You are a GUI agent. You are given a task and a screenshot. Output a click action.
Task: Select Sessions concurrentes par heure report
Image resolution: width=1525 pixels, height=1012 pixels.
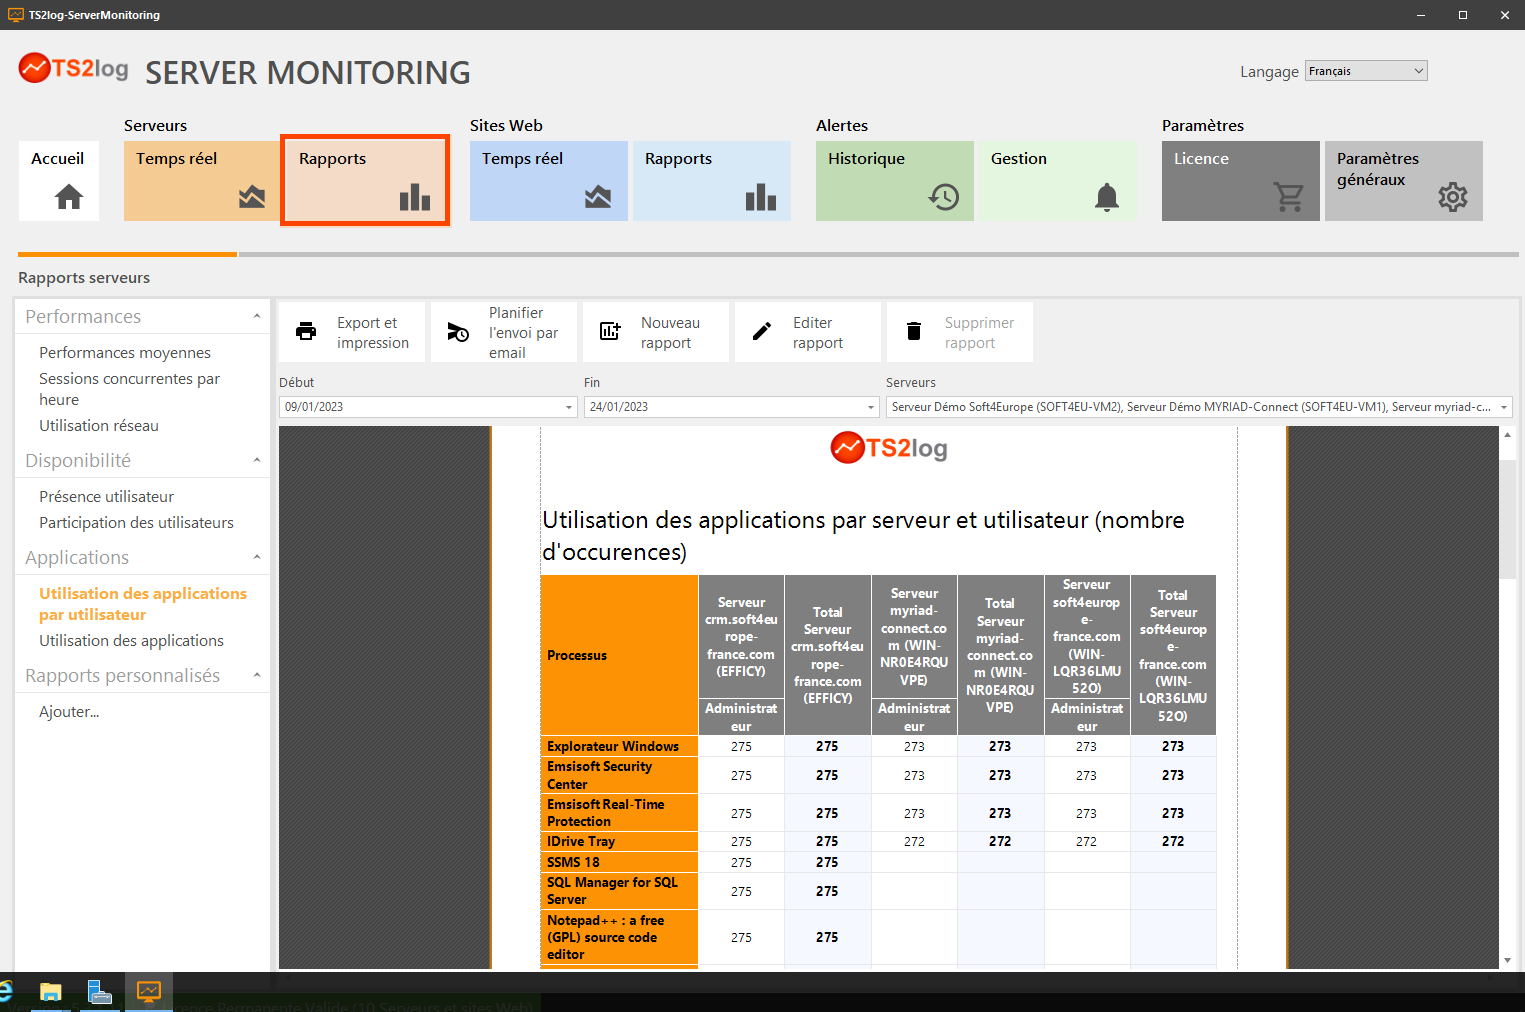130,389
